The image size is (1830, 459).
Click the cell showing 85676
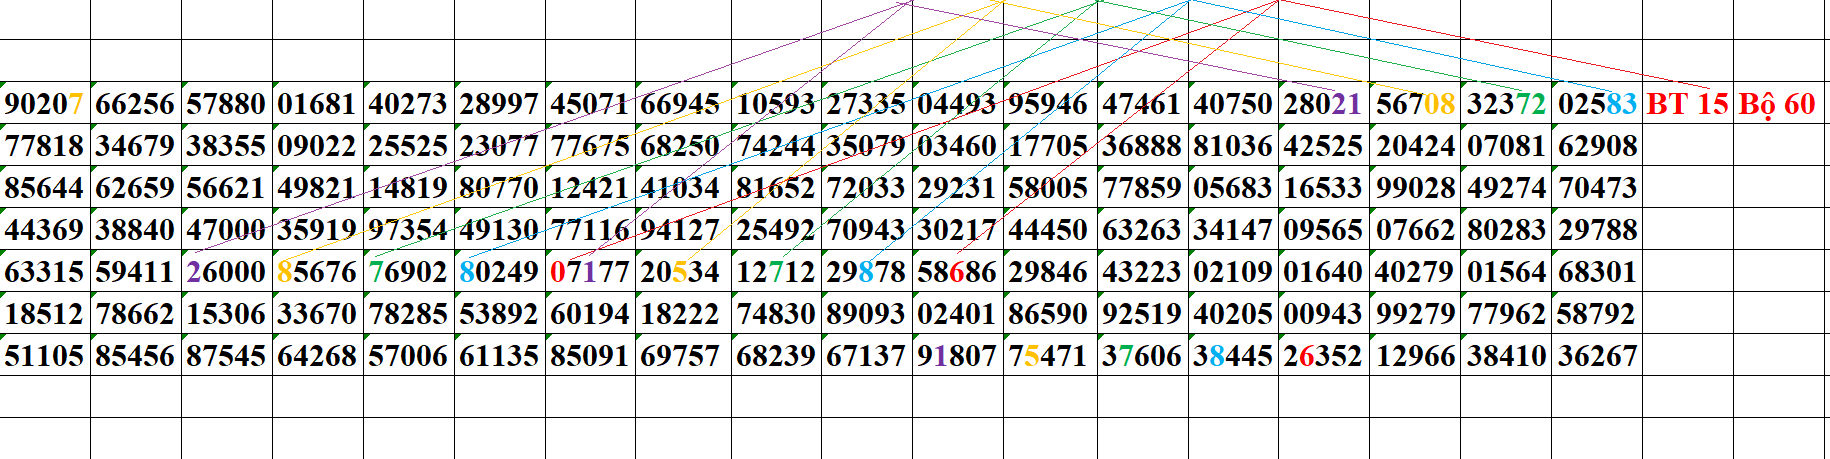(x=318, y=272)
